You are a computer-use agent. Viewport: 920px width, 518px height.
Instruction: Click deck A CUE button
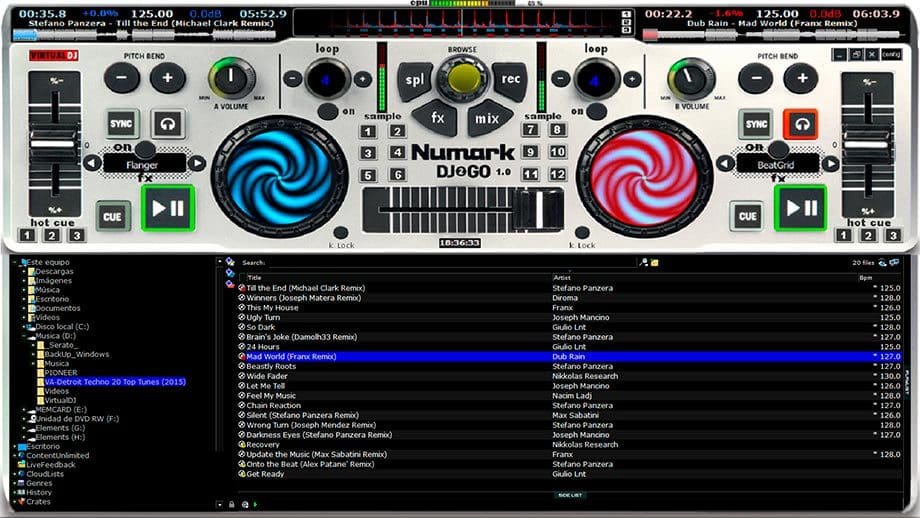[113, 216]
